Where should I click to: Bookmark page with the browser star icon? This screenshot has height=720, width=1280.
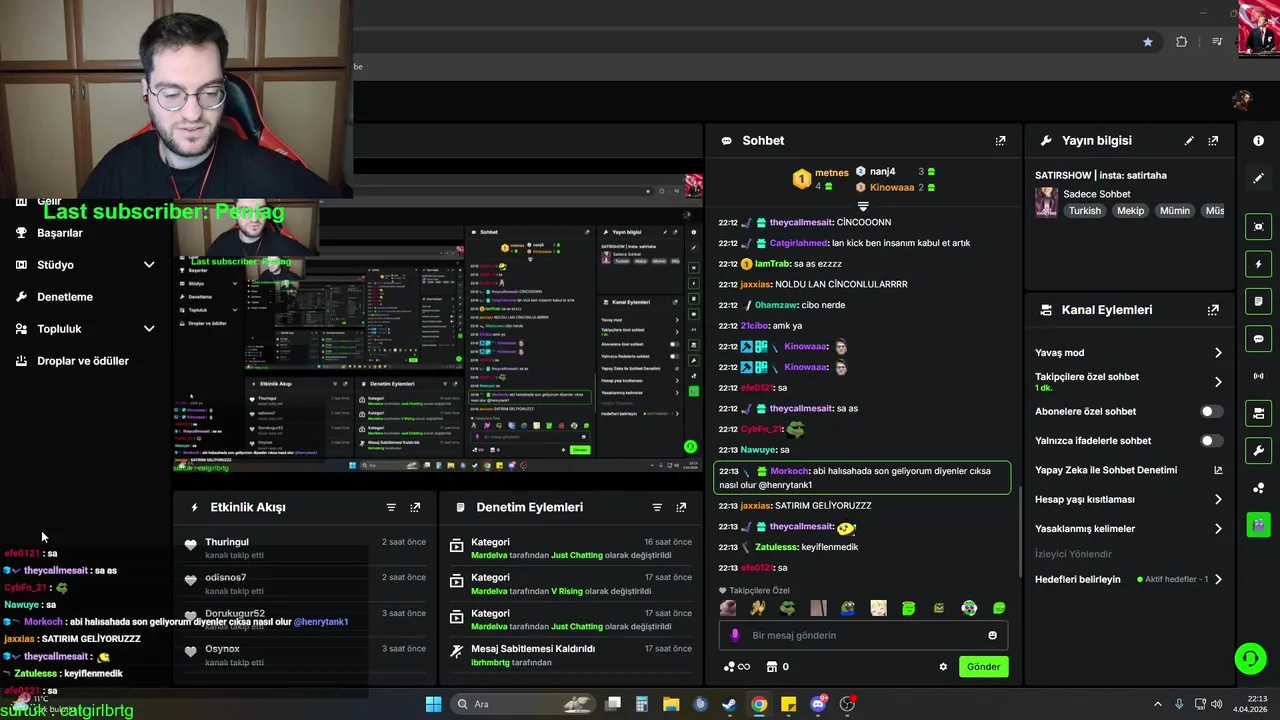(1148, 42)
